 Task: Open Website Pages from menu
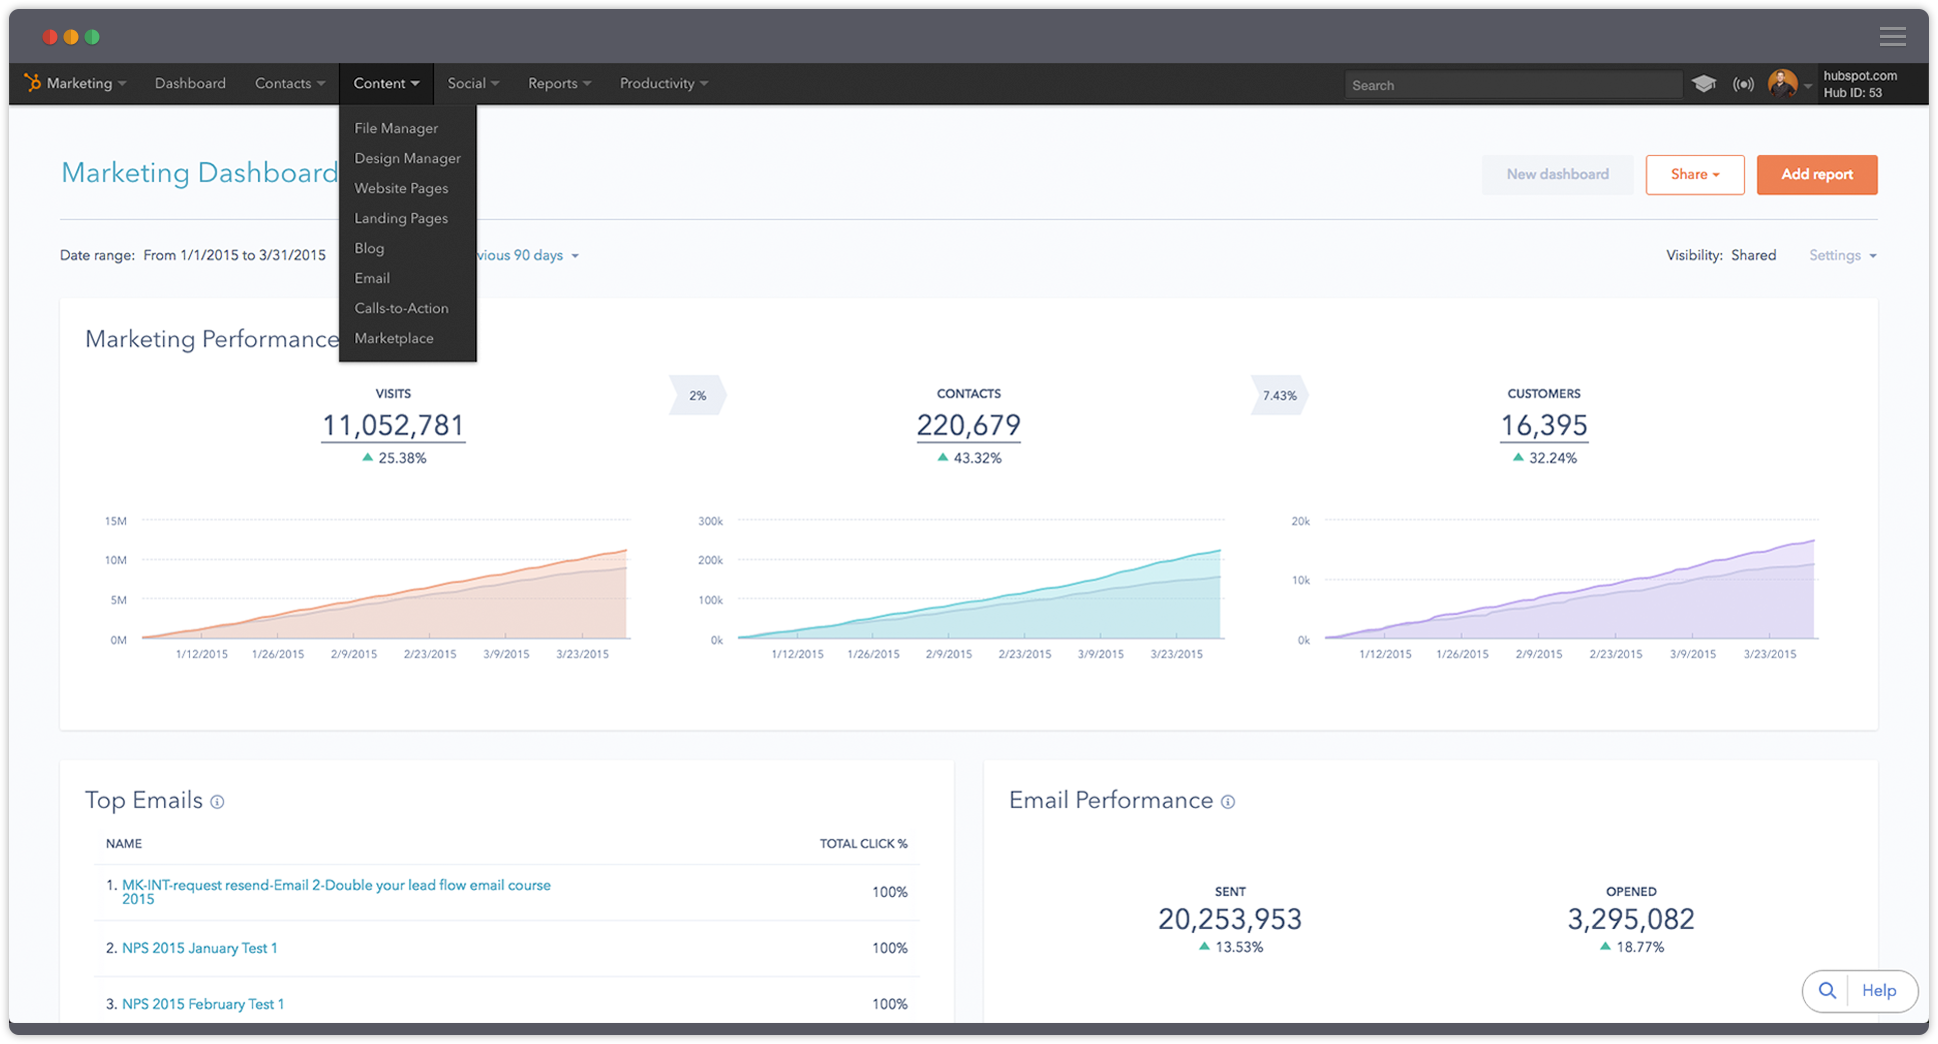click(x=401, y=188)
